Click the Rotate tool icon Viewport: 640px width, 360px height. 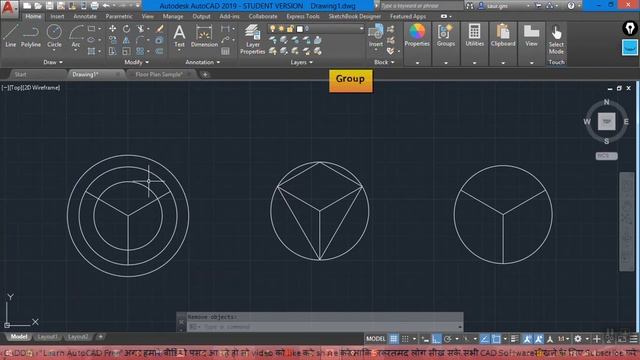pos(126,29)
